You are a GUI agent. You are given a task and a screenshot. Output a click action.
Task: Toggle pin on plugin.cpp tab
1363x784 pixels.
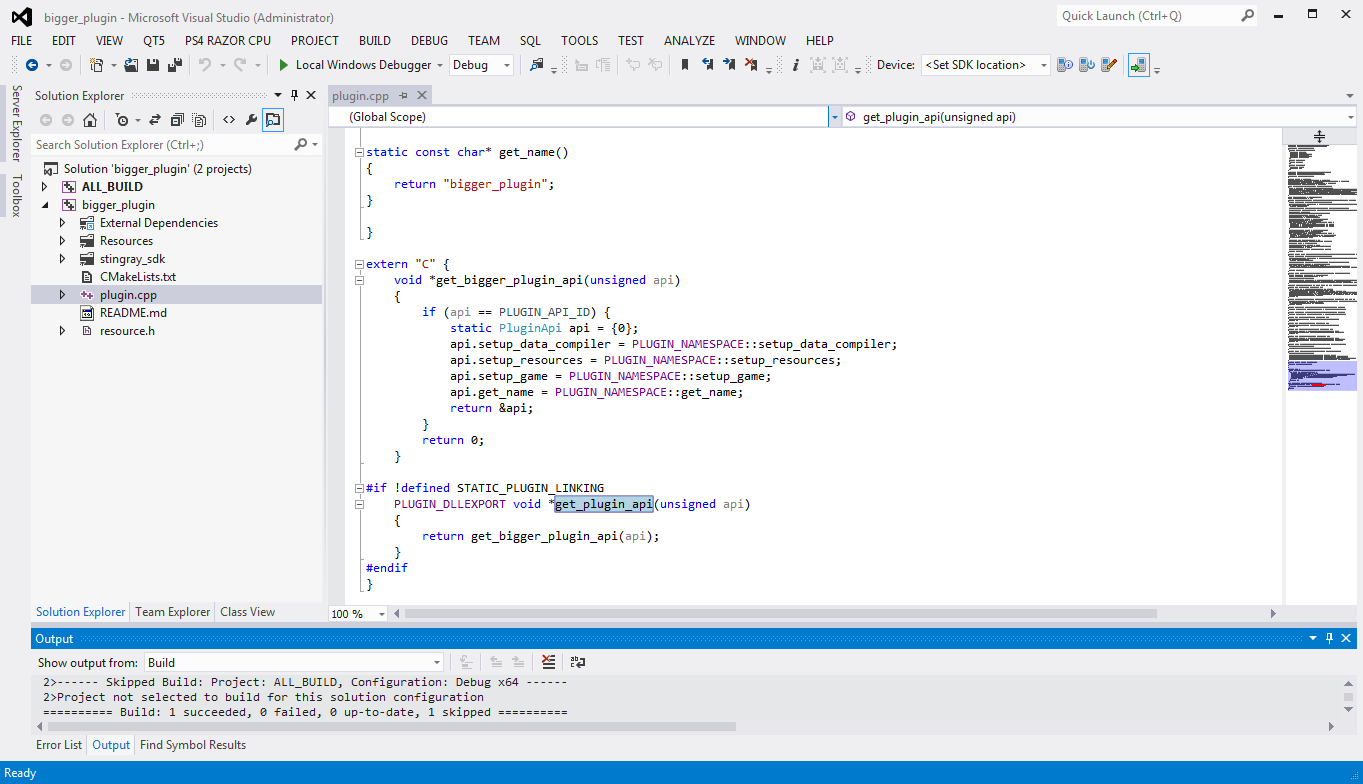click(x=404, y=95)
